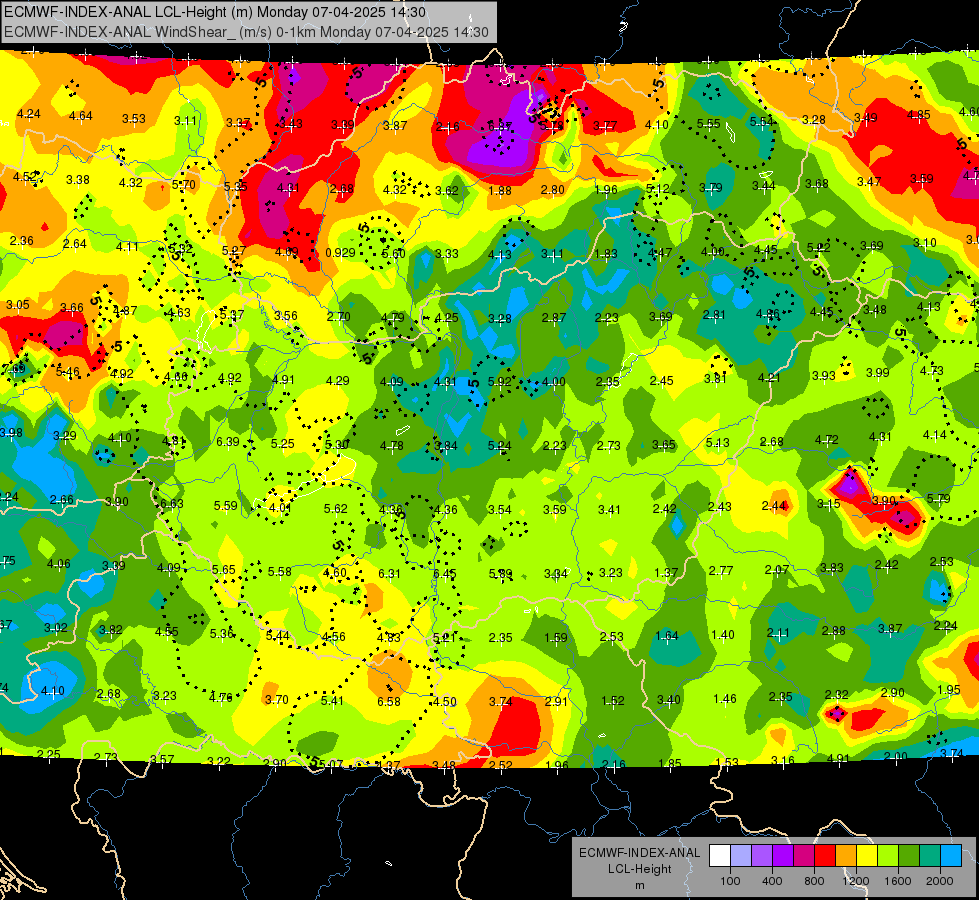Click the LCL-Height label in the legend
Image resolution: width=979 pixels, height=900 pixels.
click(x=639, y=869)
